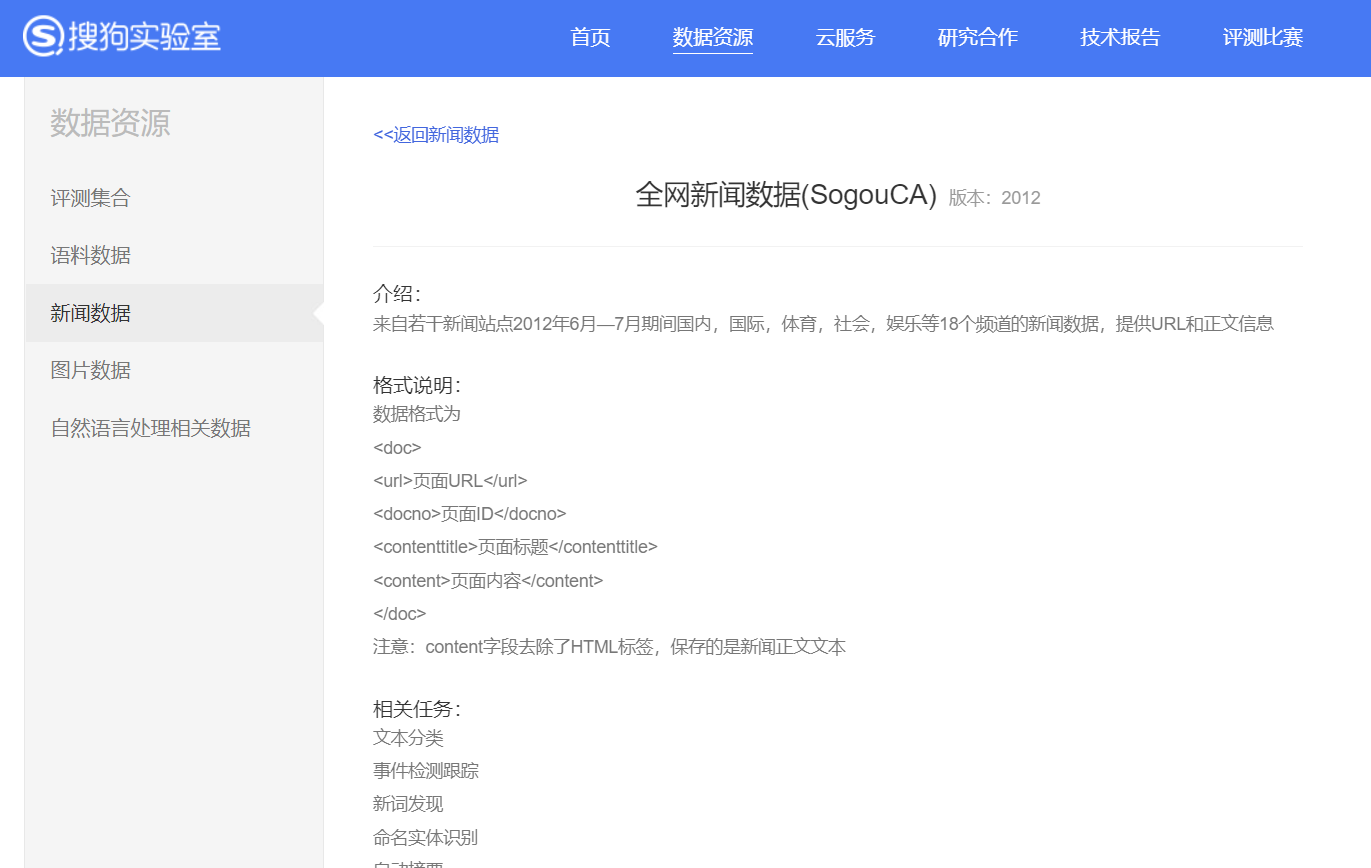Click the 介绍： heading

(397, 294)
